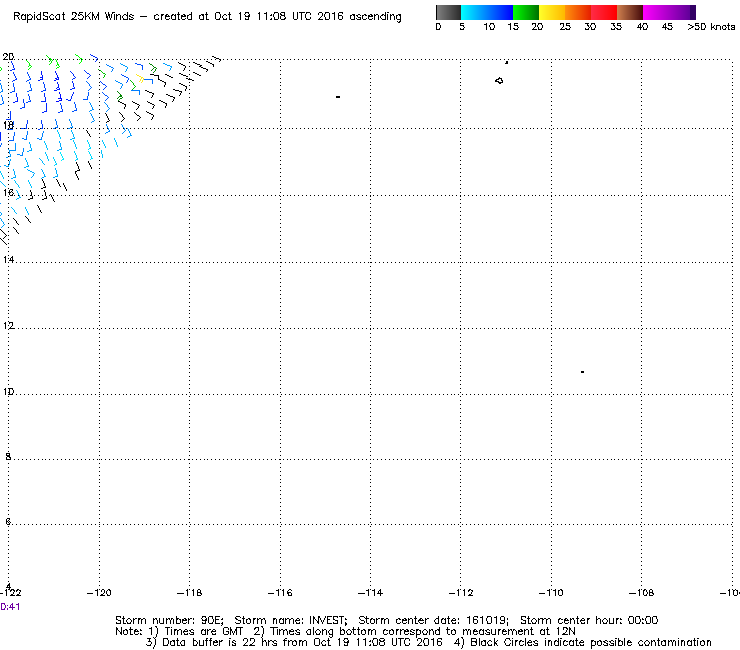Click the longitude label -120
The height and width of the screenshot is (650, 740).
[99, 592]
